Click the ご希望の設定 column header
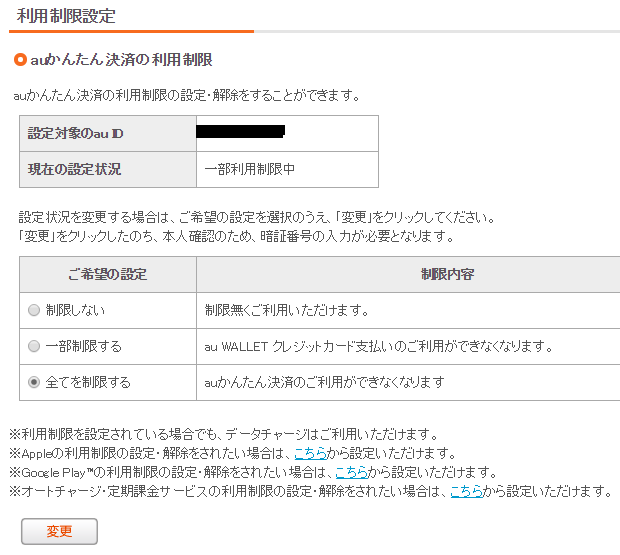This screenshot has width=620, height=555. pos(107,274)
